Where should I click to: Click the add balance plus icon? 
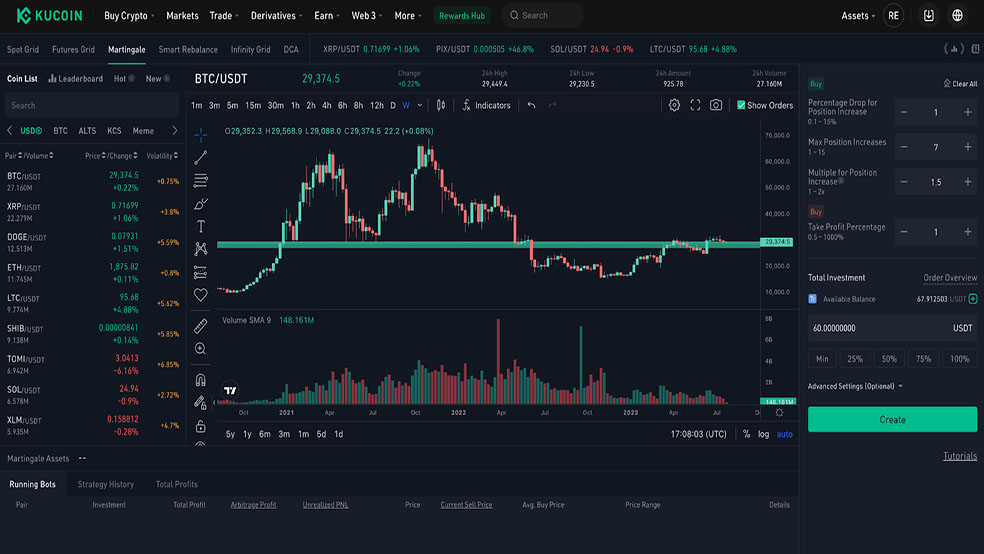click(973, 299)
